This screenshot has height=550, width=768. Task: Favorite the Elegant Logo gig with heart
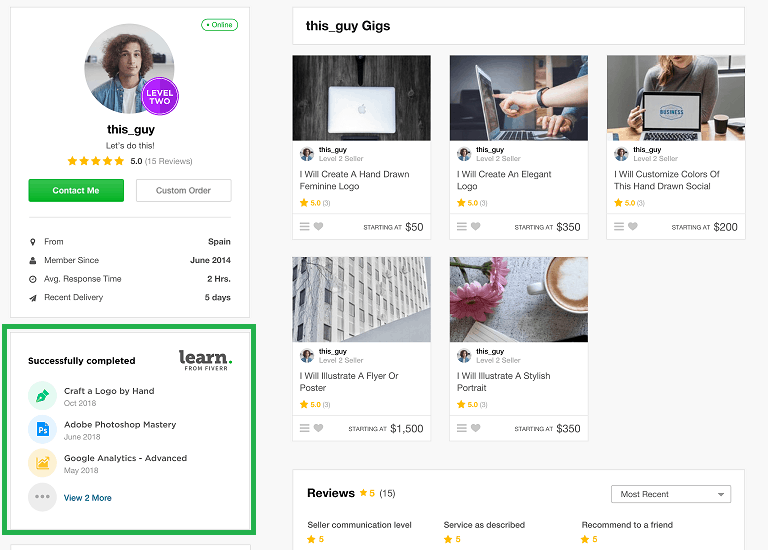click(476, 226)
